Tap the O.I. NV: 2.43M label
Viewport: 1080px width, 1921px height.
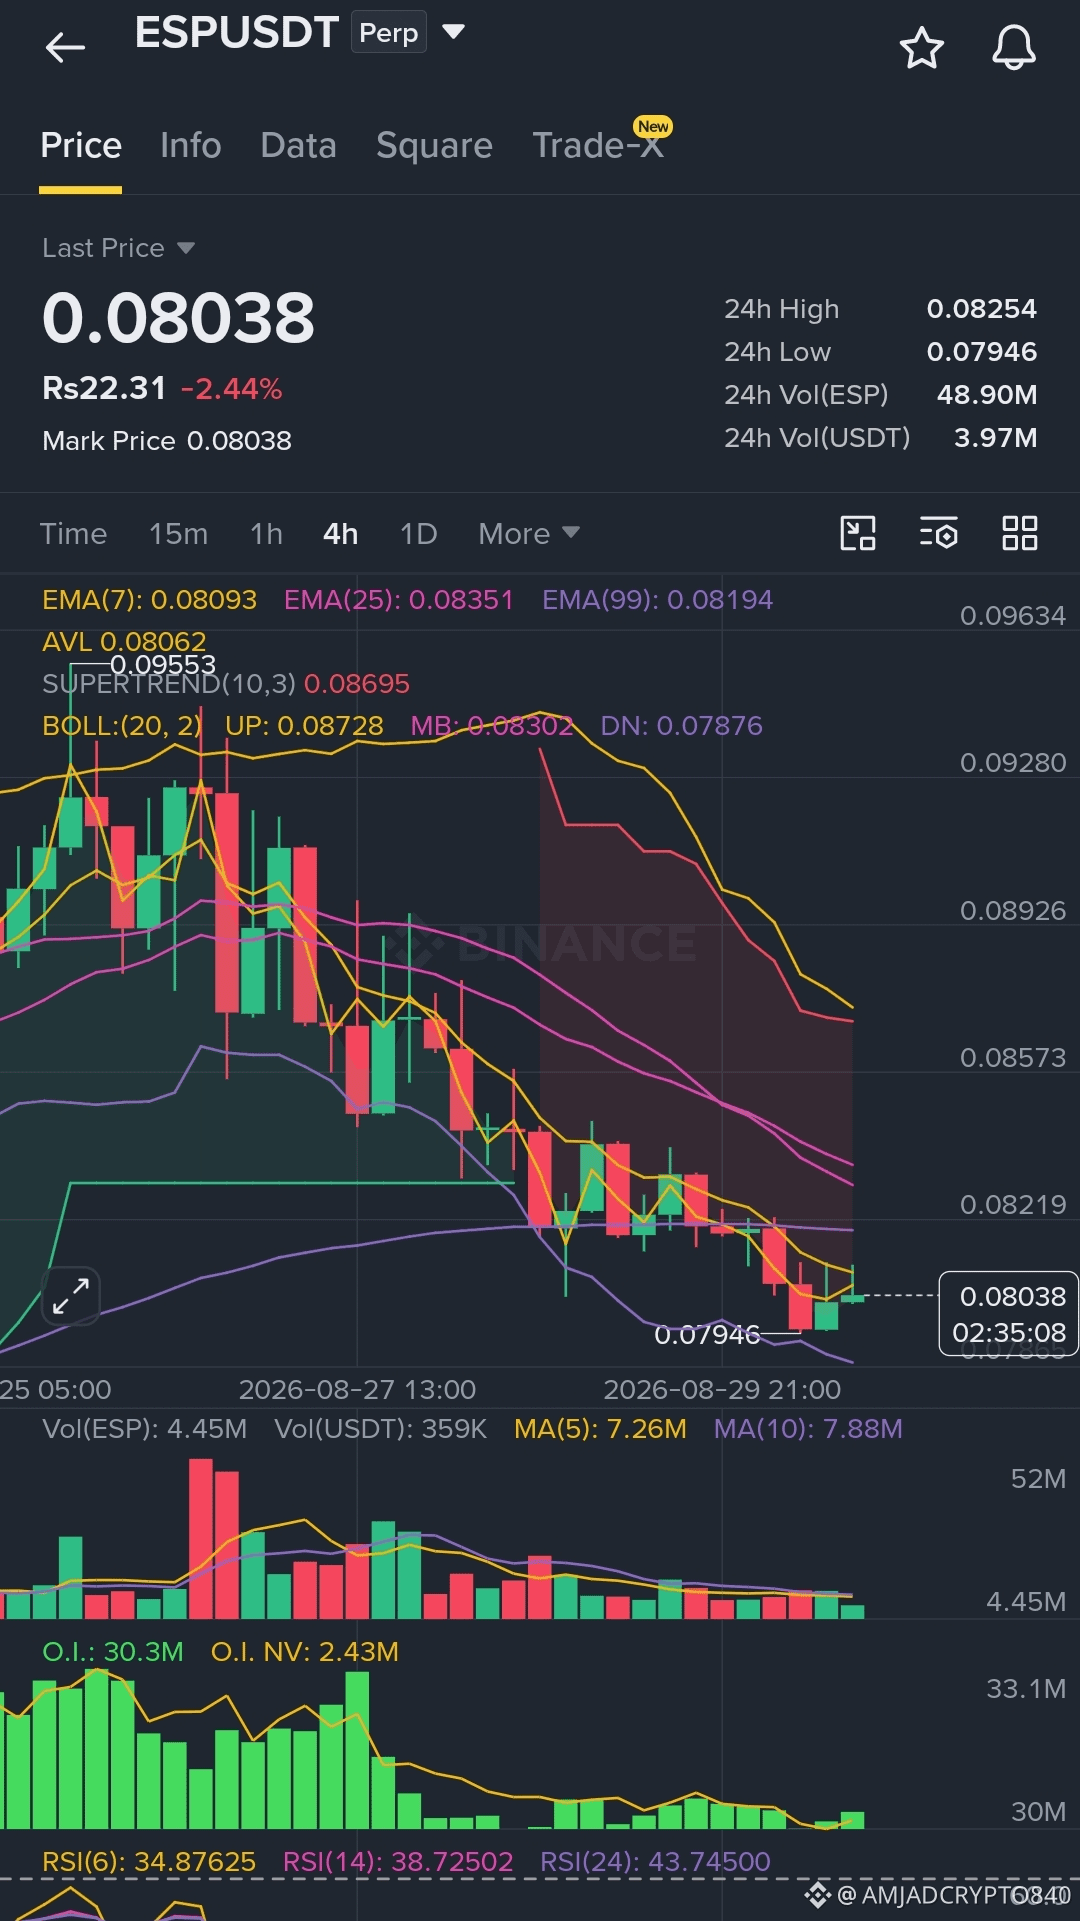pos(304,1651)
